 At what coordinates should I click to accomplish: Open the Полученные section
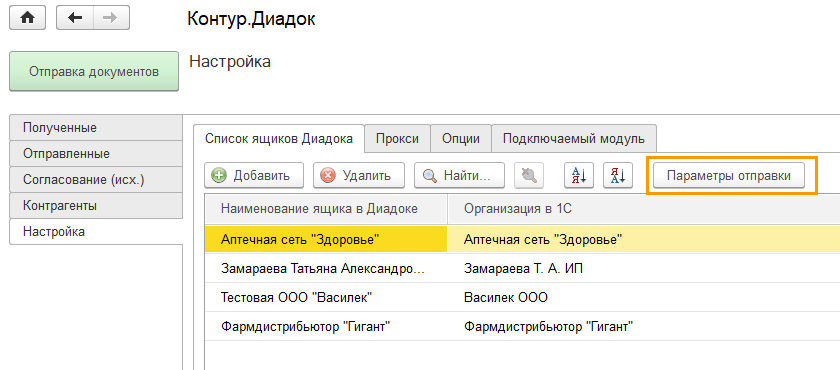(96, 128)
